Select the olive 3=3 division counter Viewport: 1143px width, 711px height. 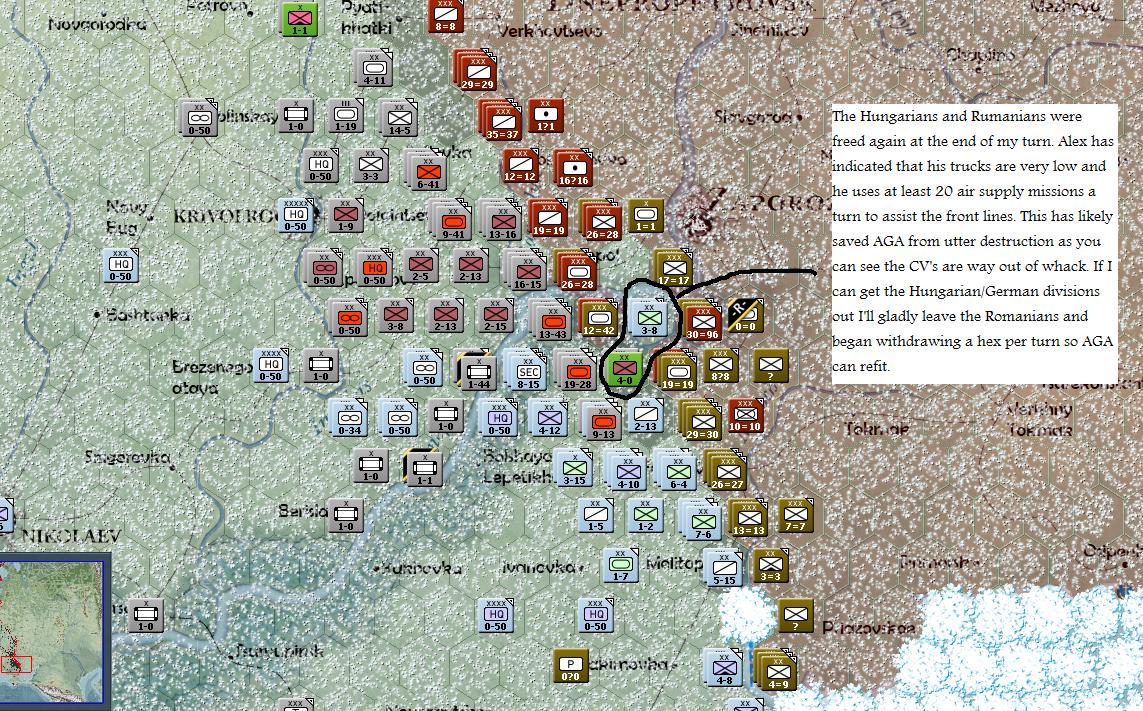point(770,565)
